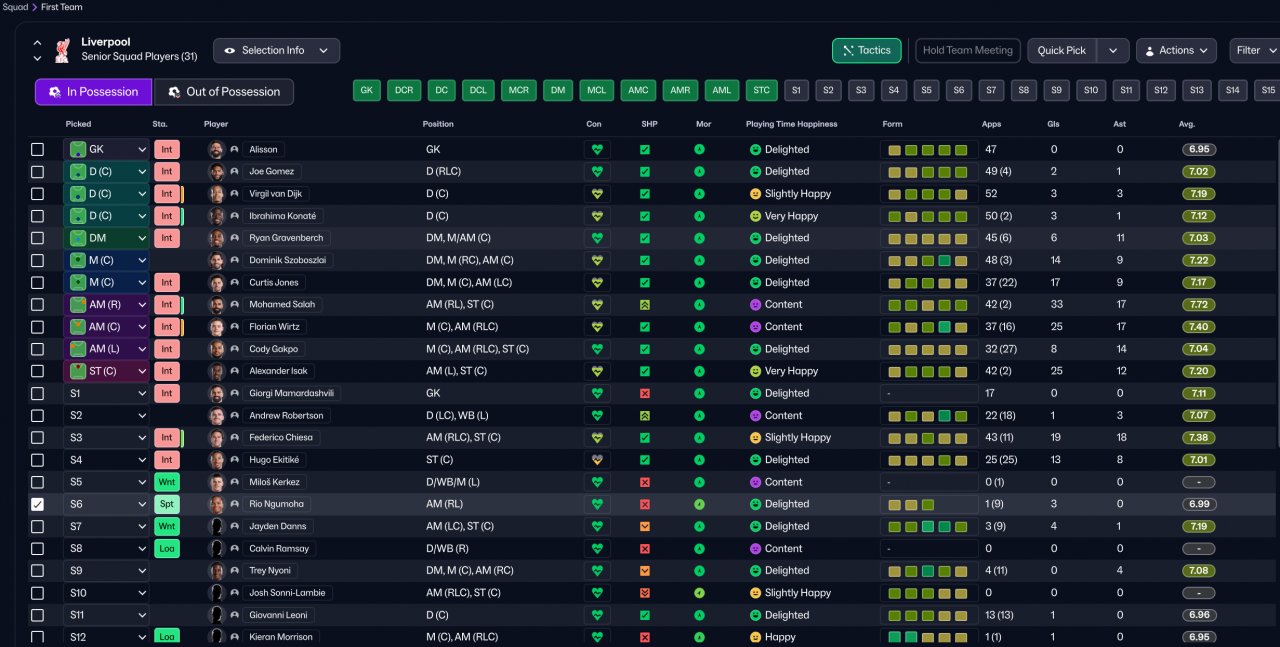This screenshot has width=1280, height=647.
Task: Click Giorgi Mamardashvili's red match sharpness icon
Action: pos(645,394)
